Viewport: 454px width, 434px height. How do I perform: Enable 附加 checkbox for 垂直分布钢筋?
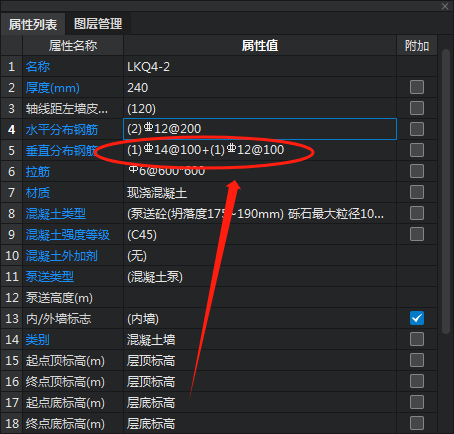coord(417,150)
